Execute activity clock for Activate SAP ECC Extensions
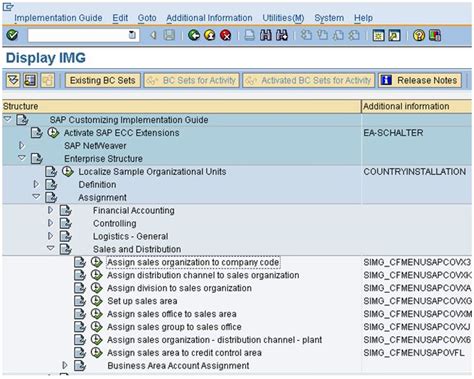 [x=53, y=133]
